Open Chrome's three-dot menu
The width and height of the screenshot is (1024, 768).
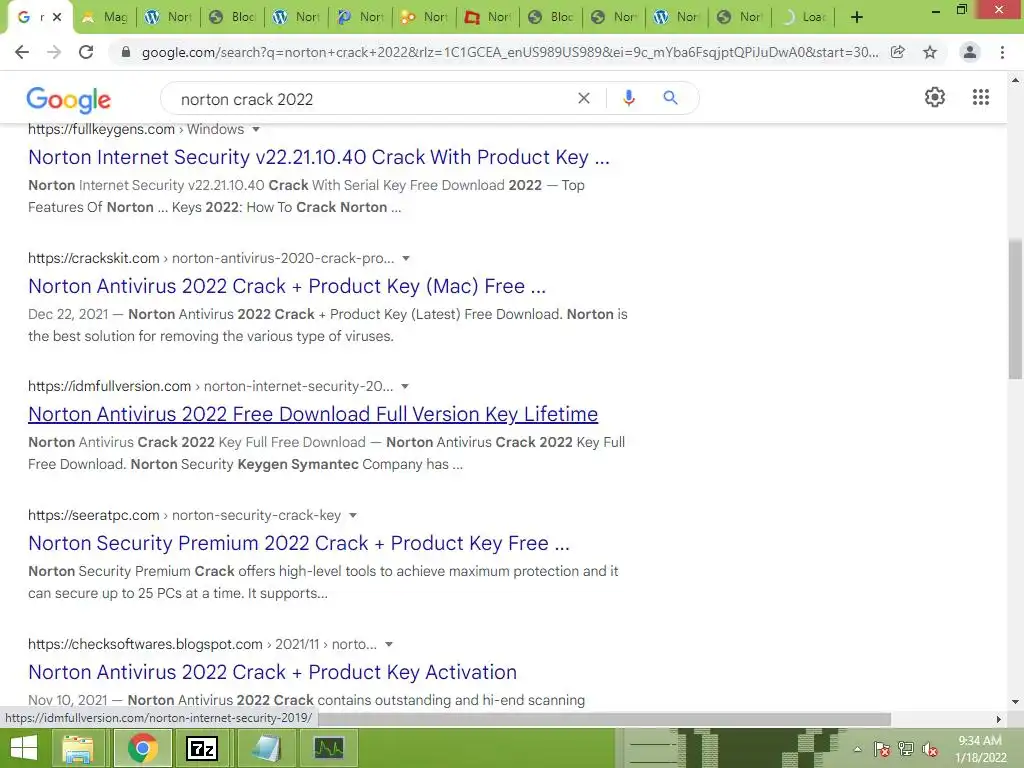click(1002, 52)
